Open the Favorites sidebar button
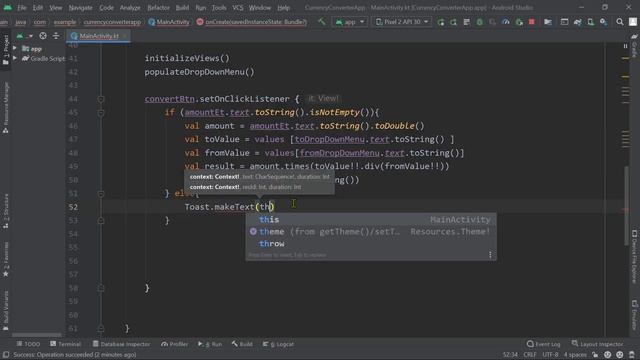Screen dimensions: 640x360 (6, 260)
